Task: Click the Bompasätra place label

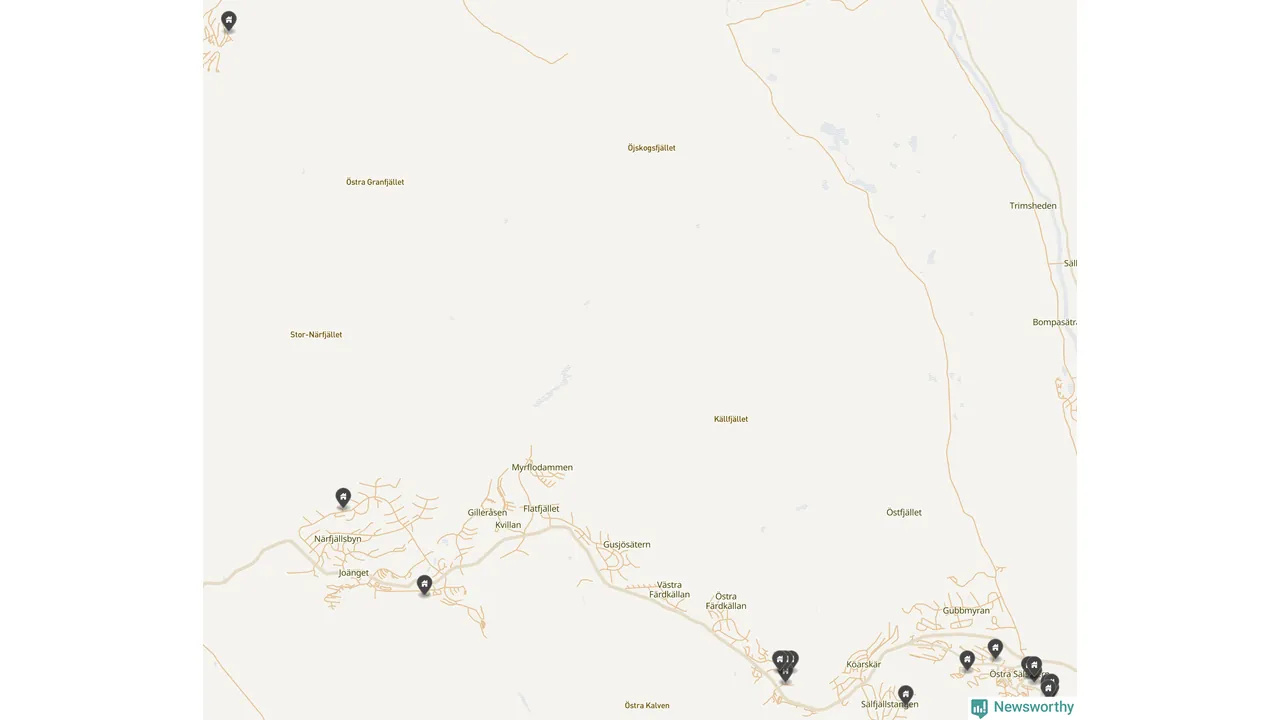Action: [1054, 322]
